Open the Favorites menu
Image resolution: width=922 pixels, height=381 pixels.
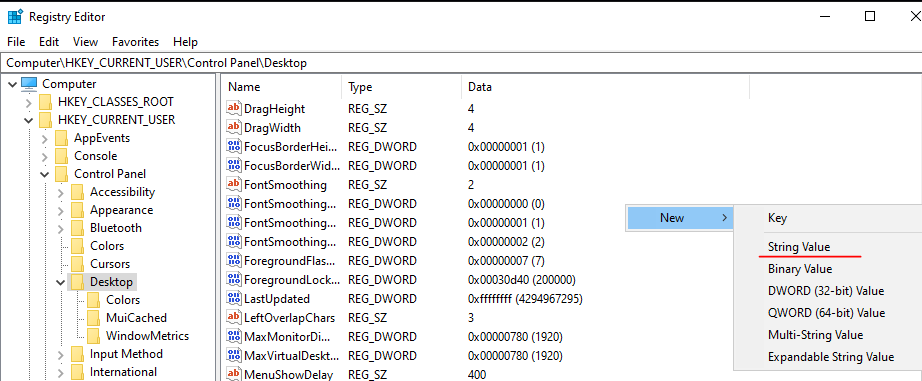pos(135,42)
